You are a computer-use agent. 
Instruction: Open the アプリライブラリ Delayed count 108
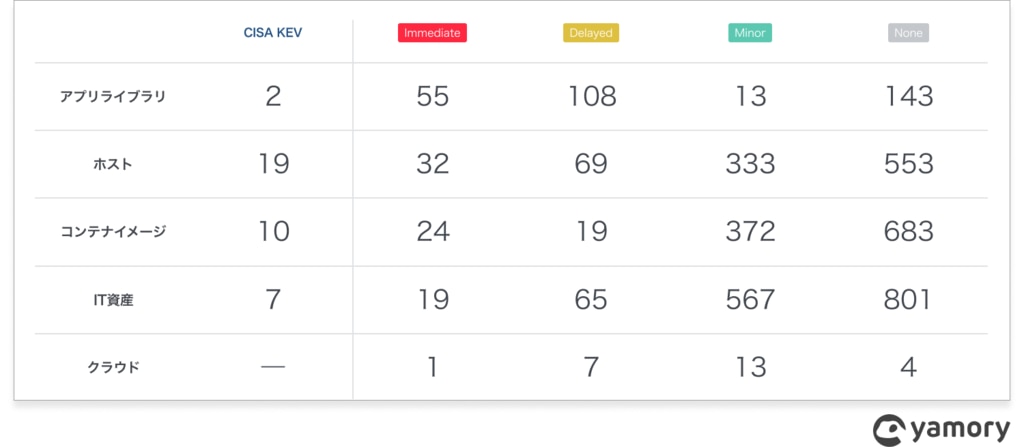[591, 97]
